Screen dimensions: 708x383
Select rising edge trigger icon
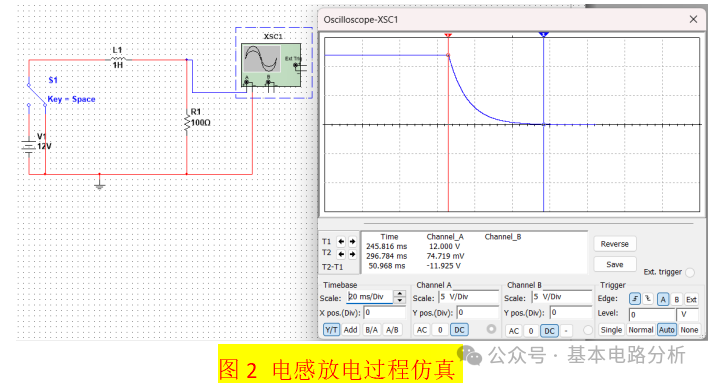tap(635, 299)
